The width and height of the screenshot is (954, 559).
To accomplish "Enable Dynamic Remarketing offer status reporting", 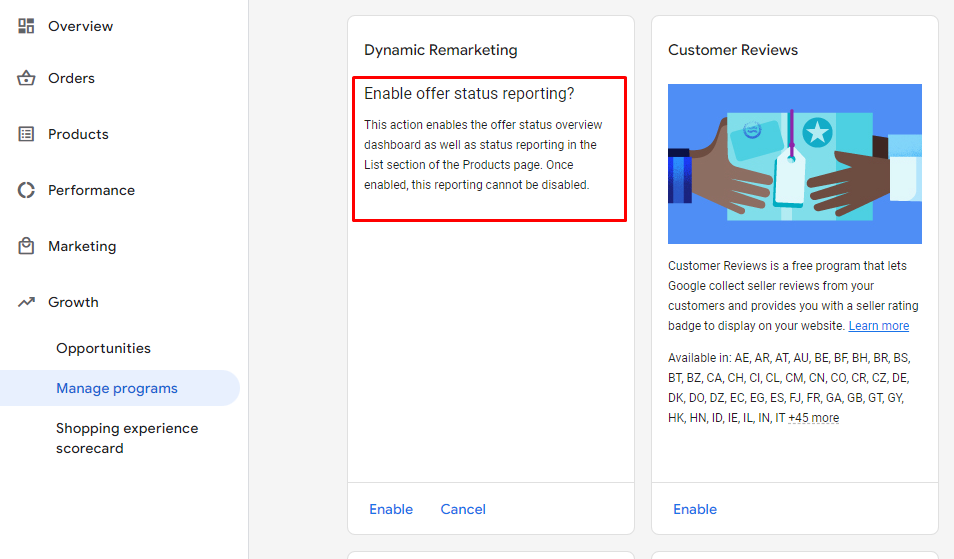I will 391,509.
